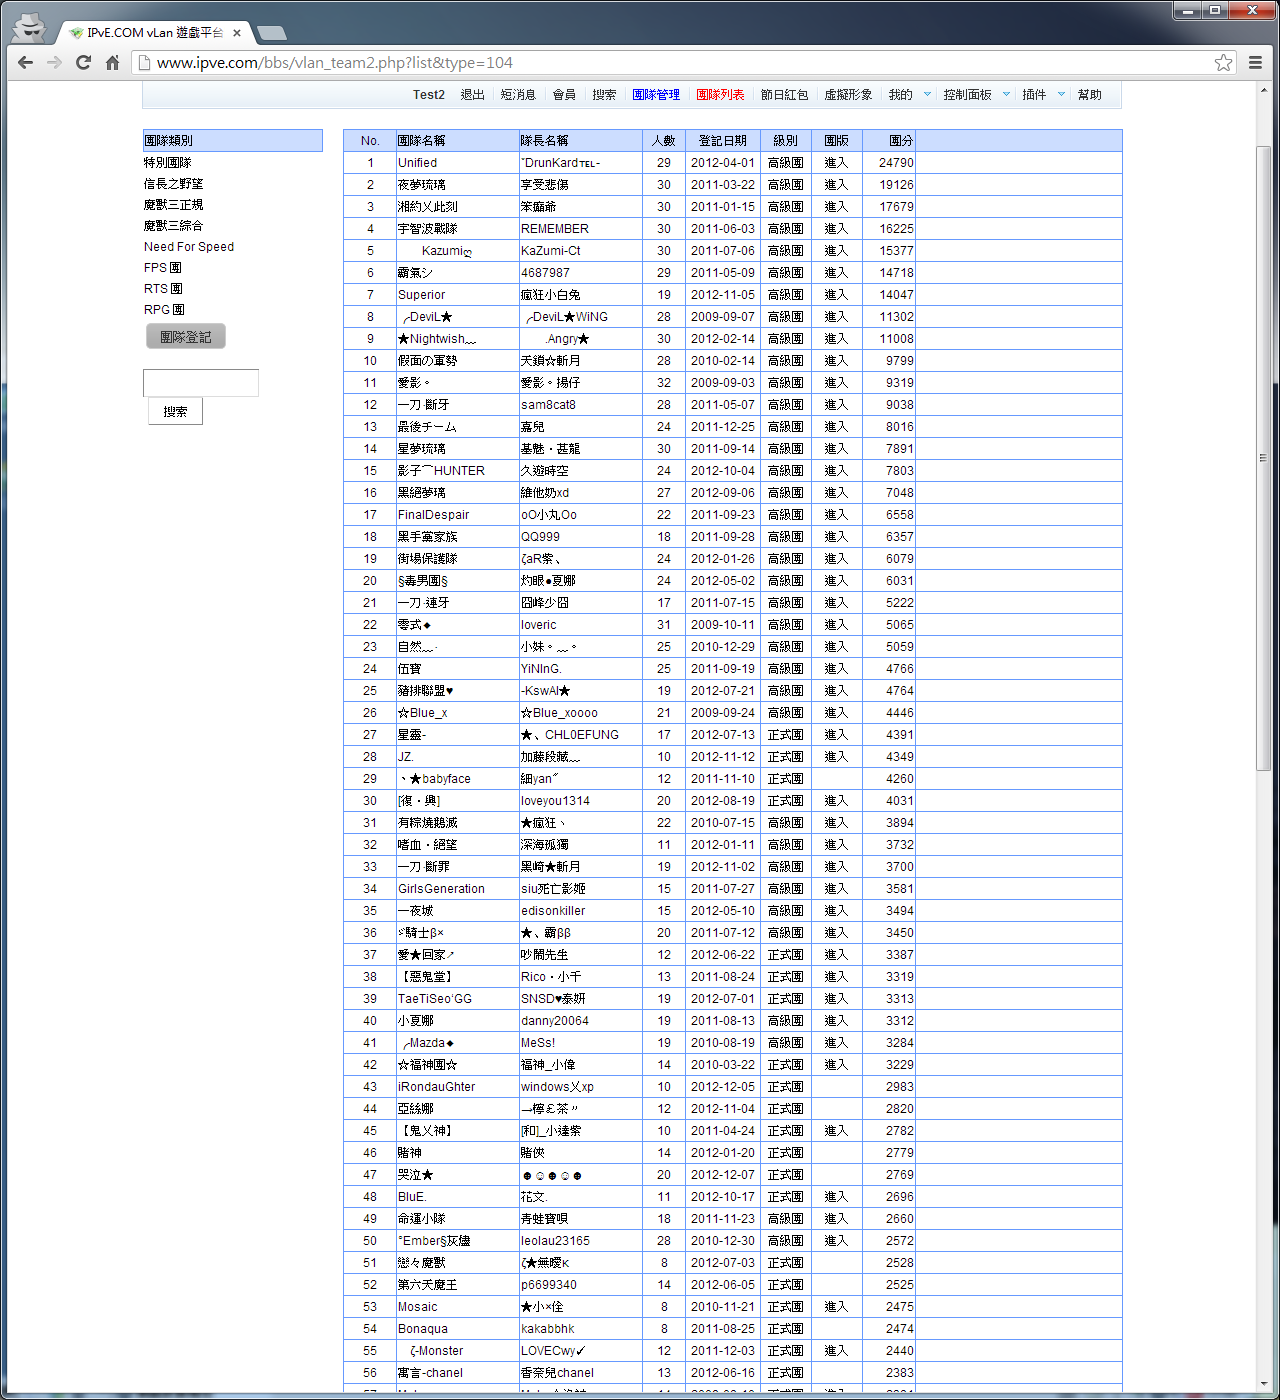Select team name iRondauGhter

[437, 1087]
